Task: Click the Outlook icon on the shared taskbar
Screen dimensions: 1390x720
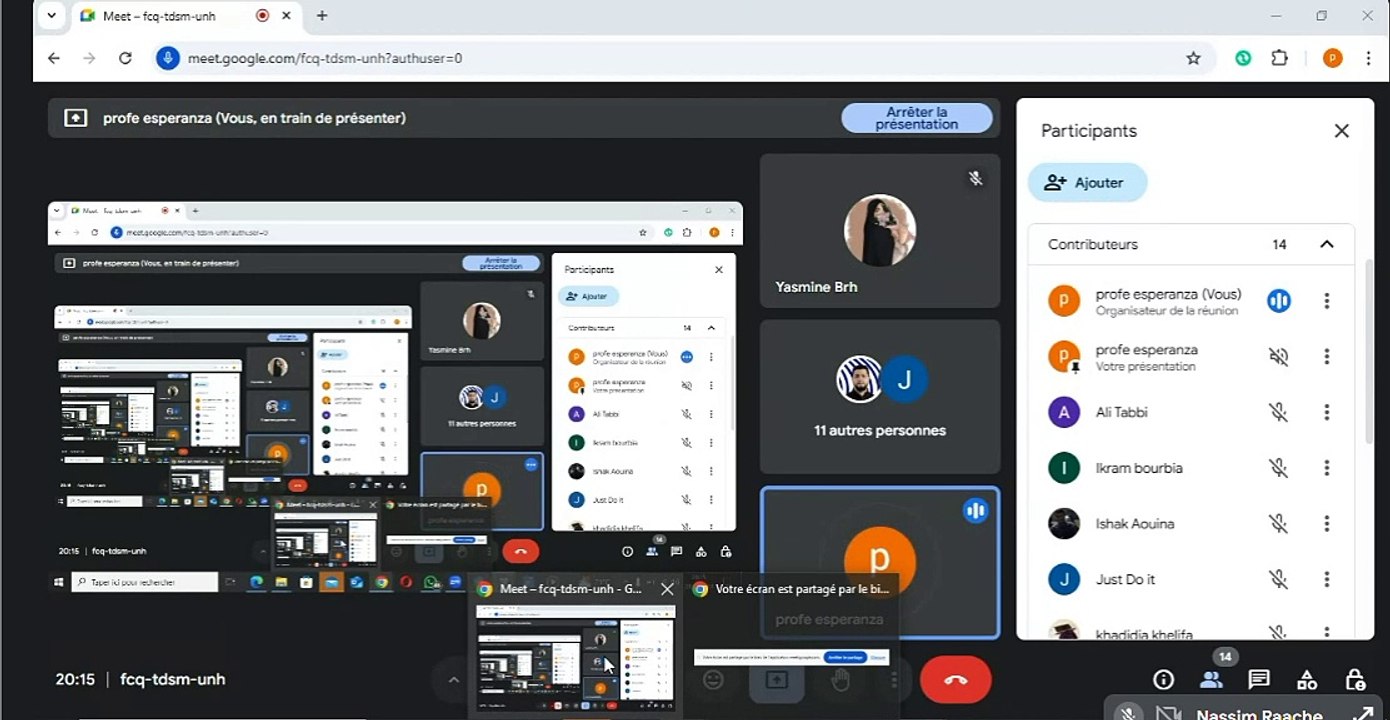Action: click(356, 581)
